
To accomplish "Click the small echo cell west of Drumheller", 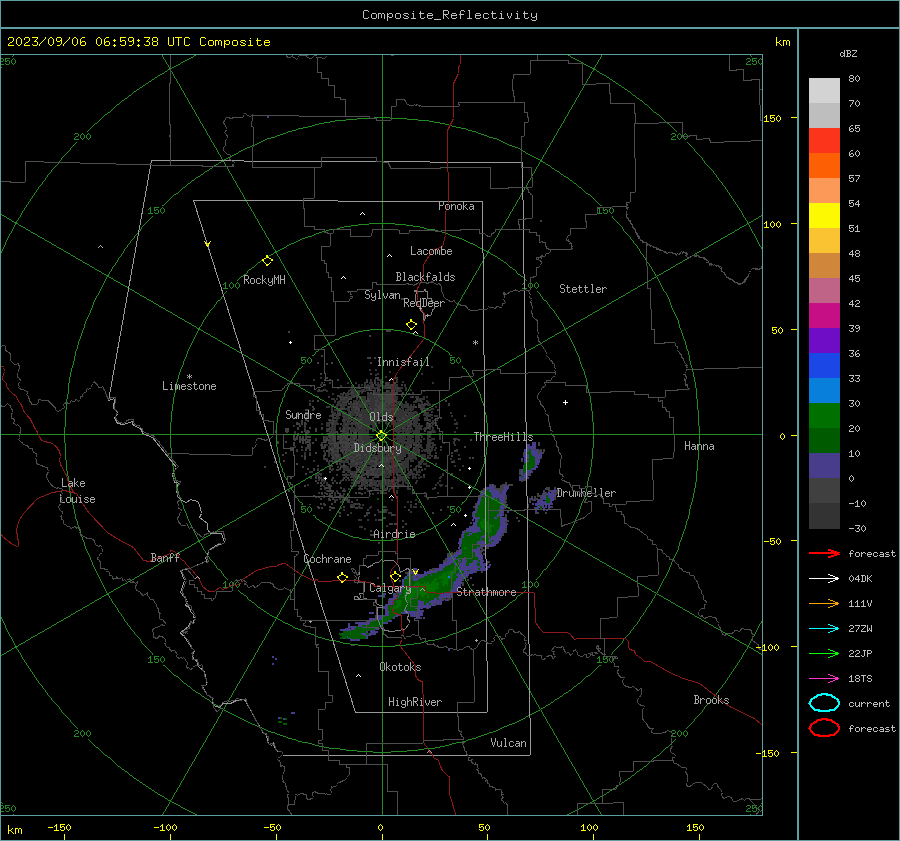I will pyautogui.click(x=544, y=501).
